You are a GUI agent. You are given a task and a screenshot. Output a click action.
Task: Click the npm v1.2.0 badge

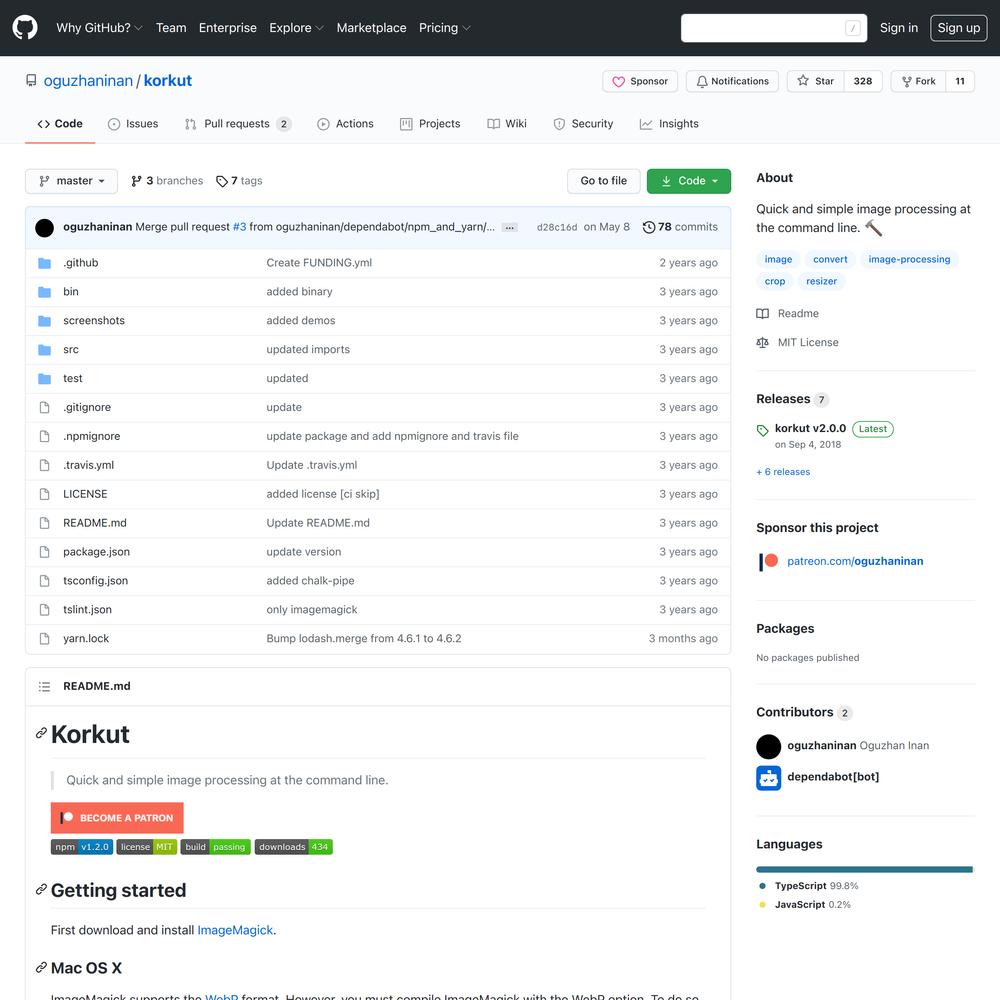82,847
